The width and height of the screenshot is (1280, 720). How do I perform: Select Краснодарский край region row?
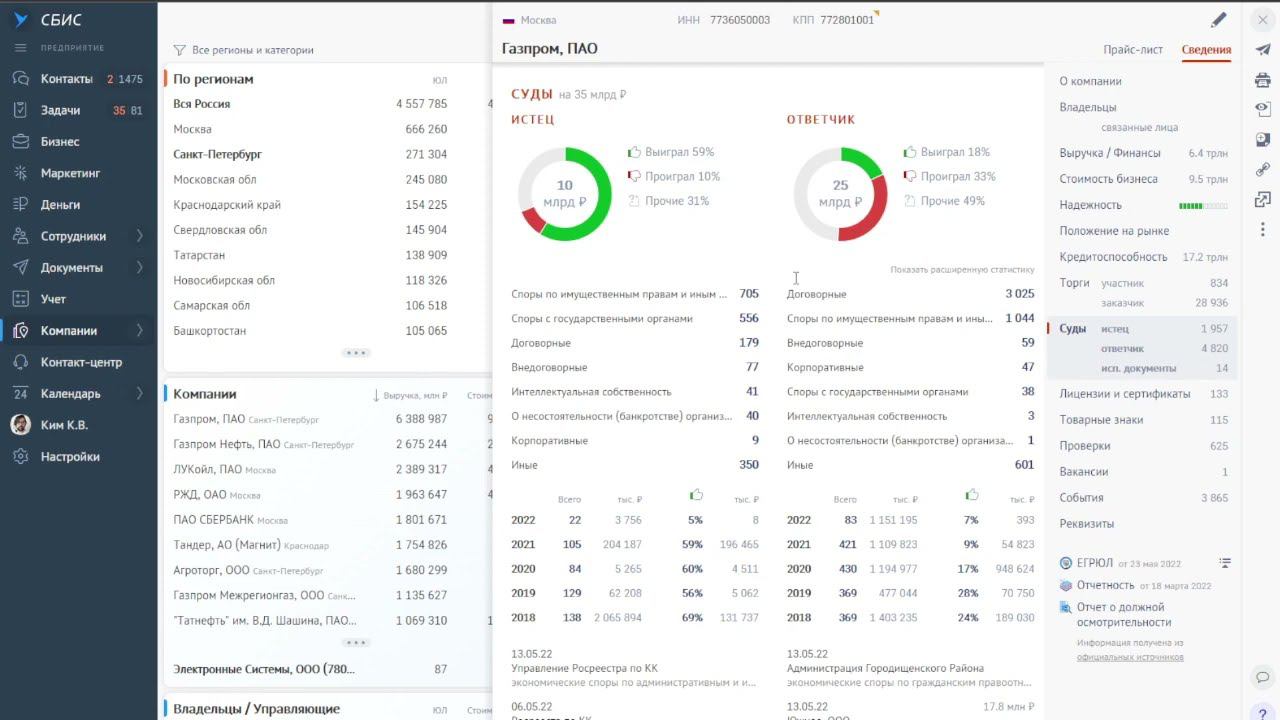click(310, 205)
